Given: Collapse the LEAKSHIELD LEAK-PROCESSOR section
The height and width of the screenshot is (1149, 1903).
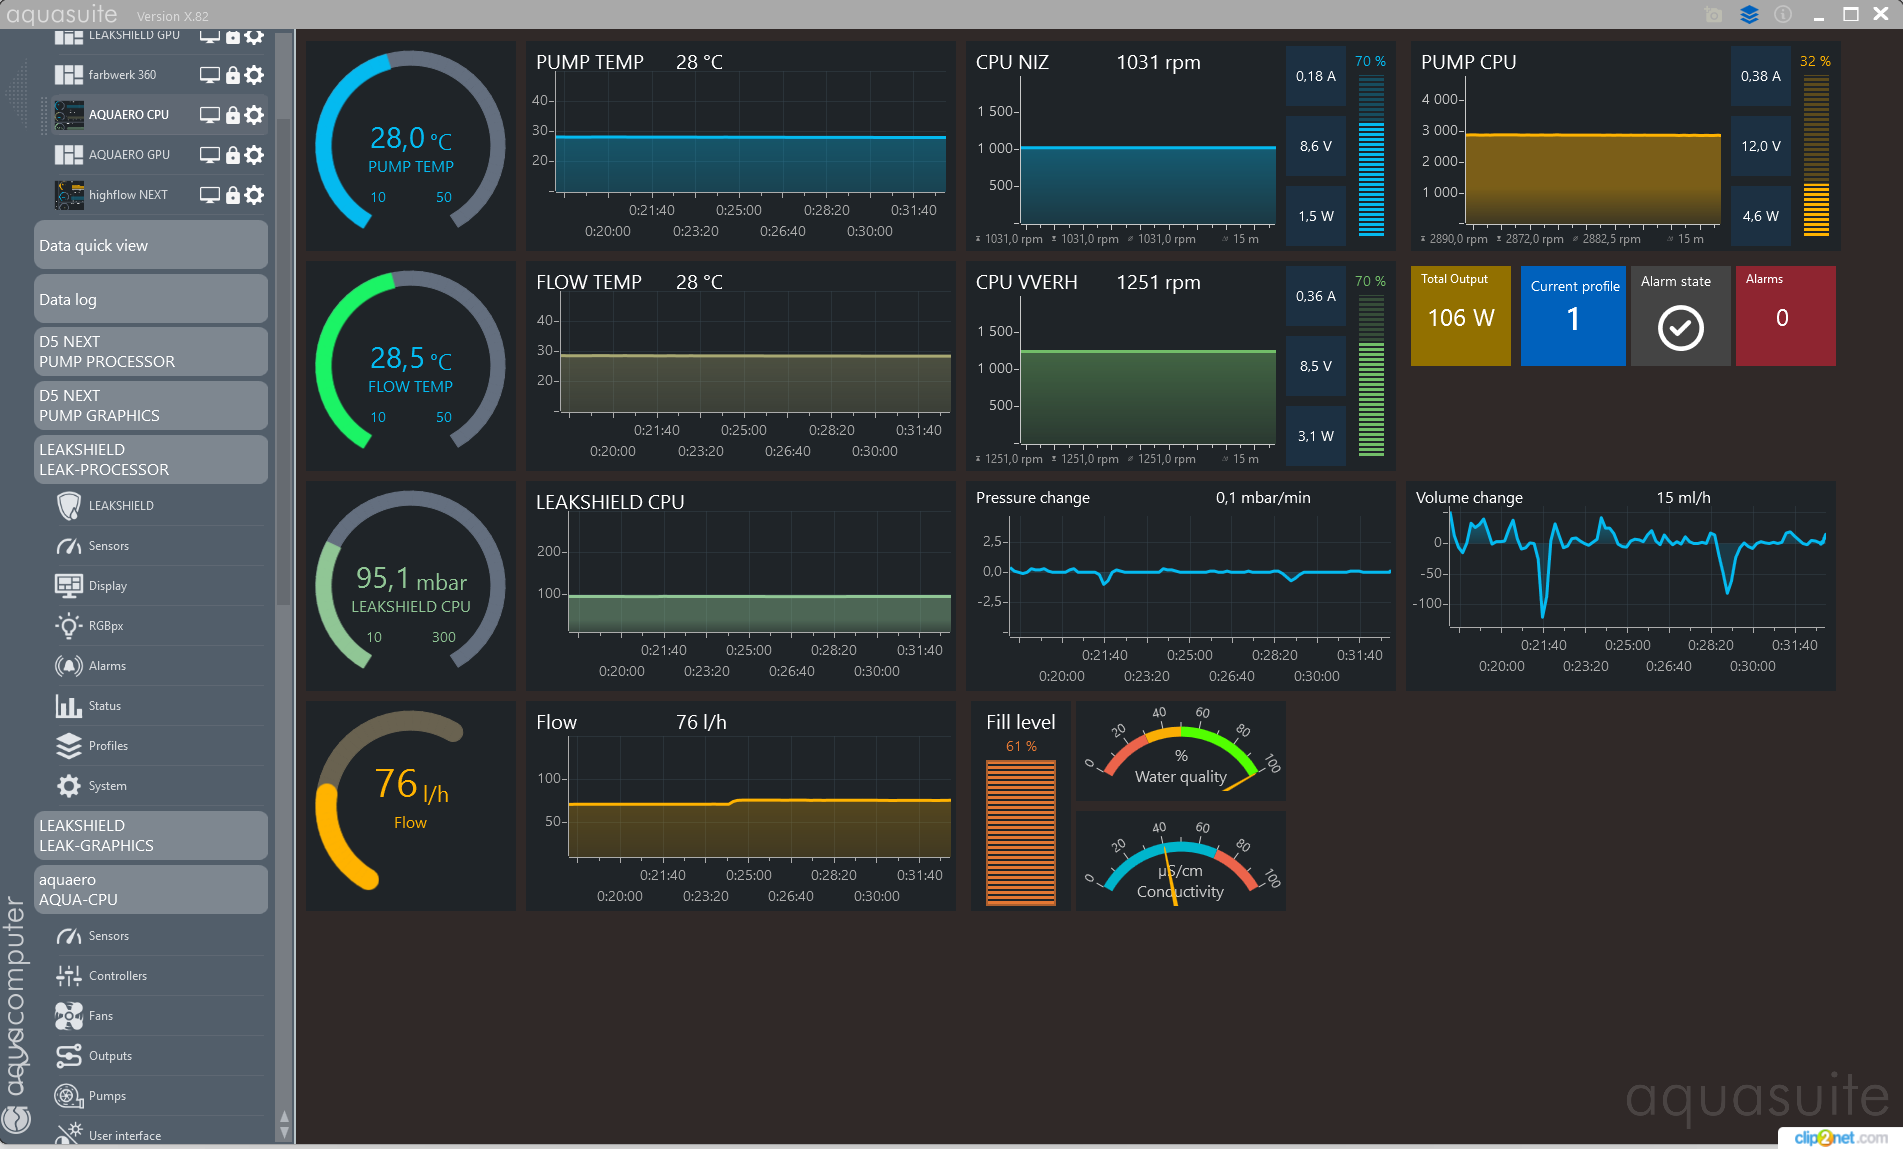Looking at the screenshot, I should tap(151, 460).
